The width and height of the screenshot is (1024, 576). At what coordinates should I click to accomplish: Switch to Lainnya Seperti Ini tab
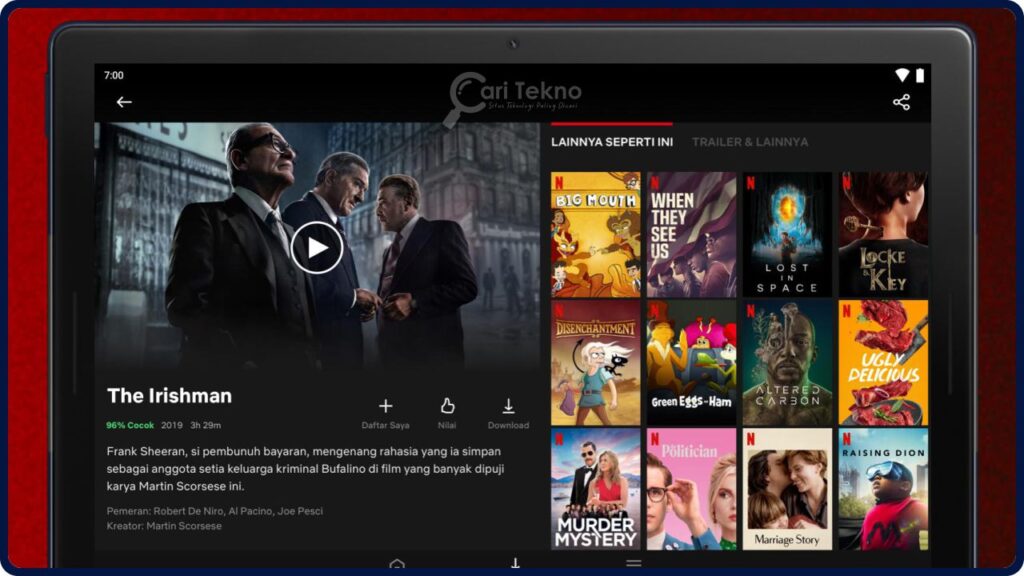(612, 142)
